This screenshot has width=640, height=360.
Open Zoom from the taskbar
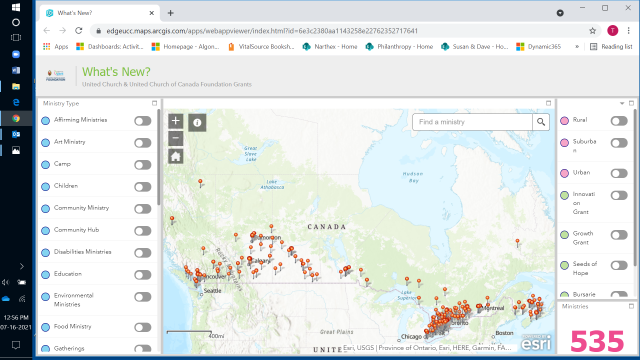(16, 54)
